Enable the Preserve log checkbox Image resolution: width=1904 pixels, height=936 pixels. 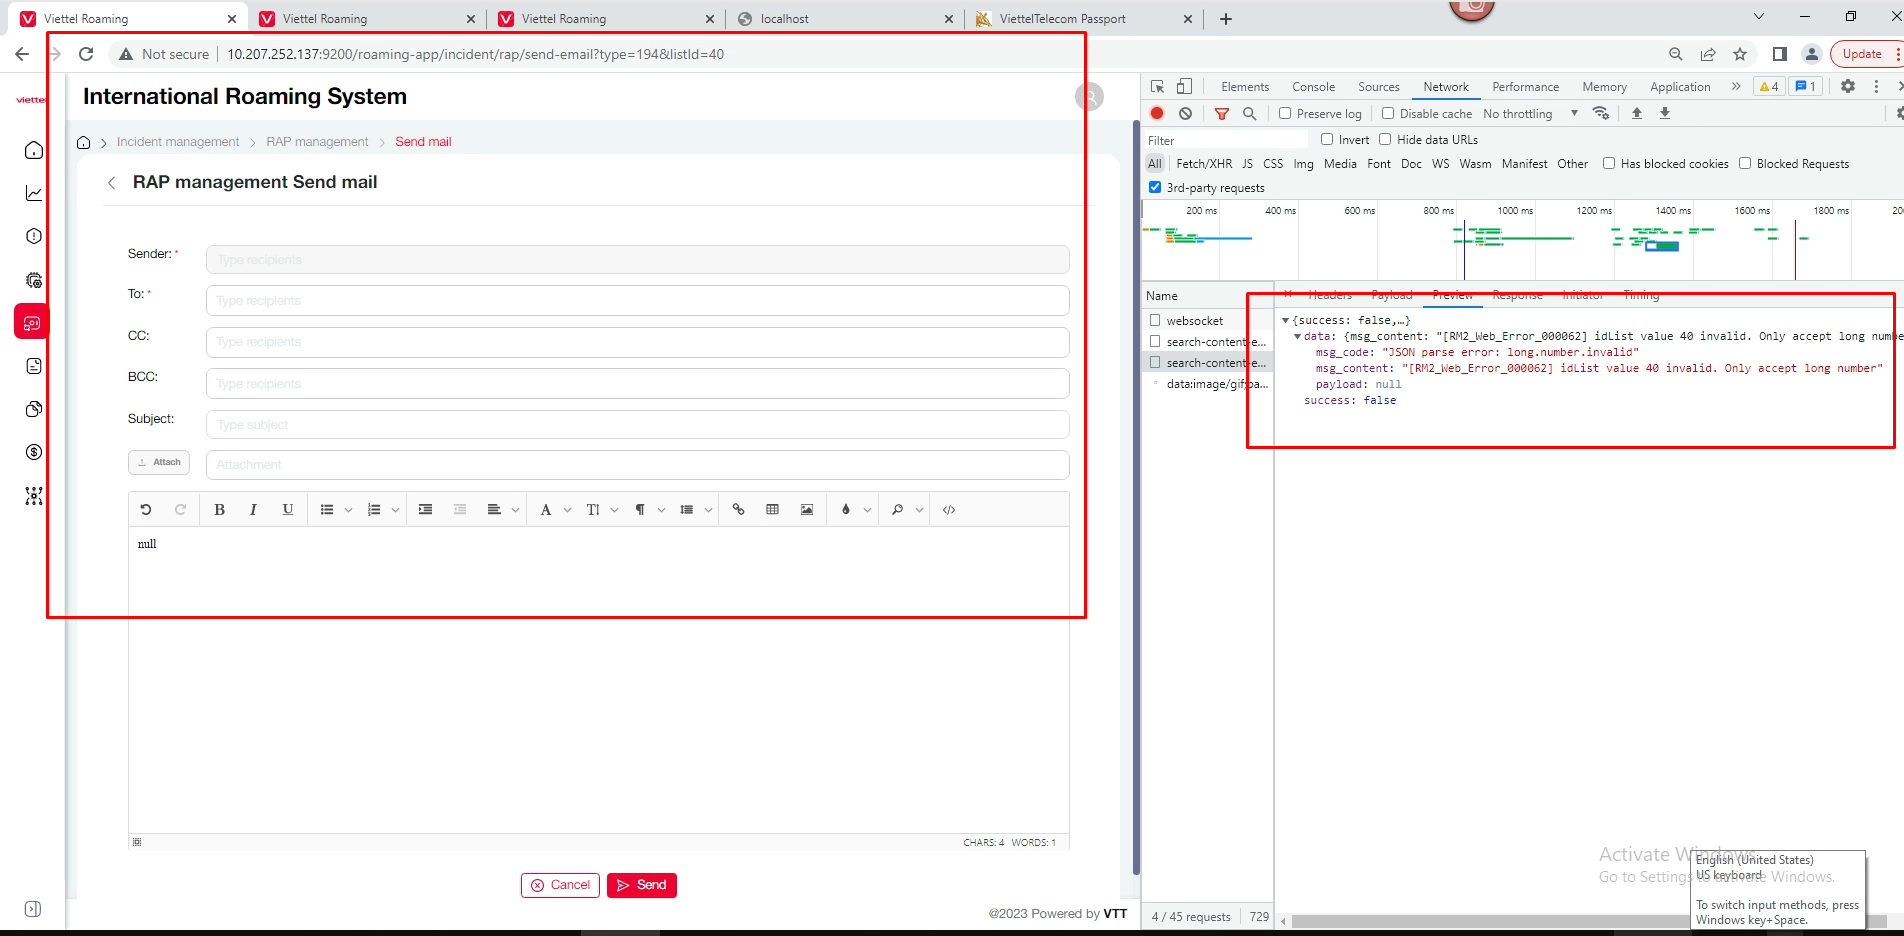[1285, 114]
